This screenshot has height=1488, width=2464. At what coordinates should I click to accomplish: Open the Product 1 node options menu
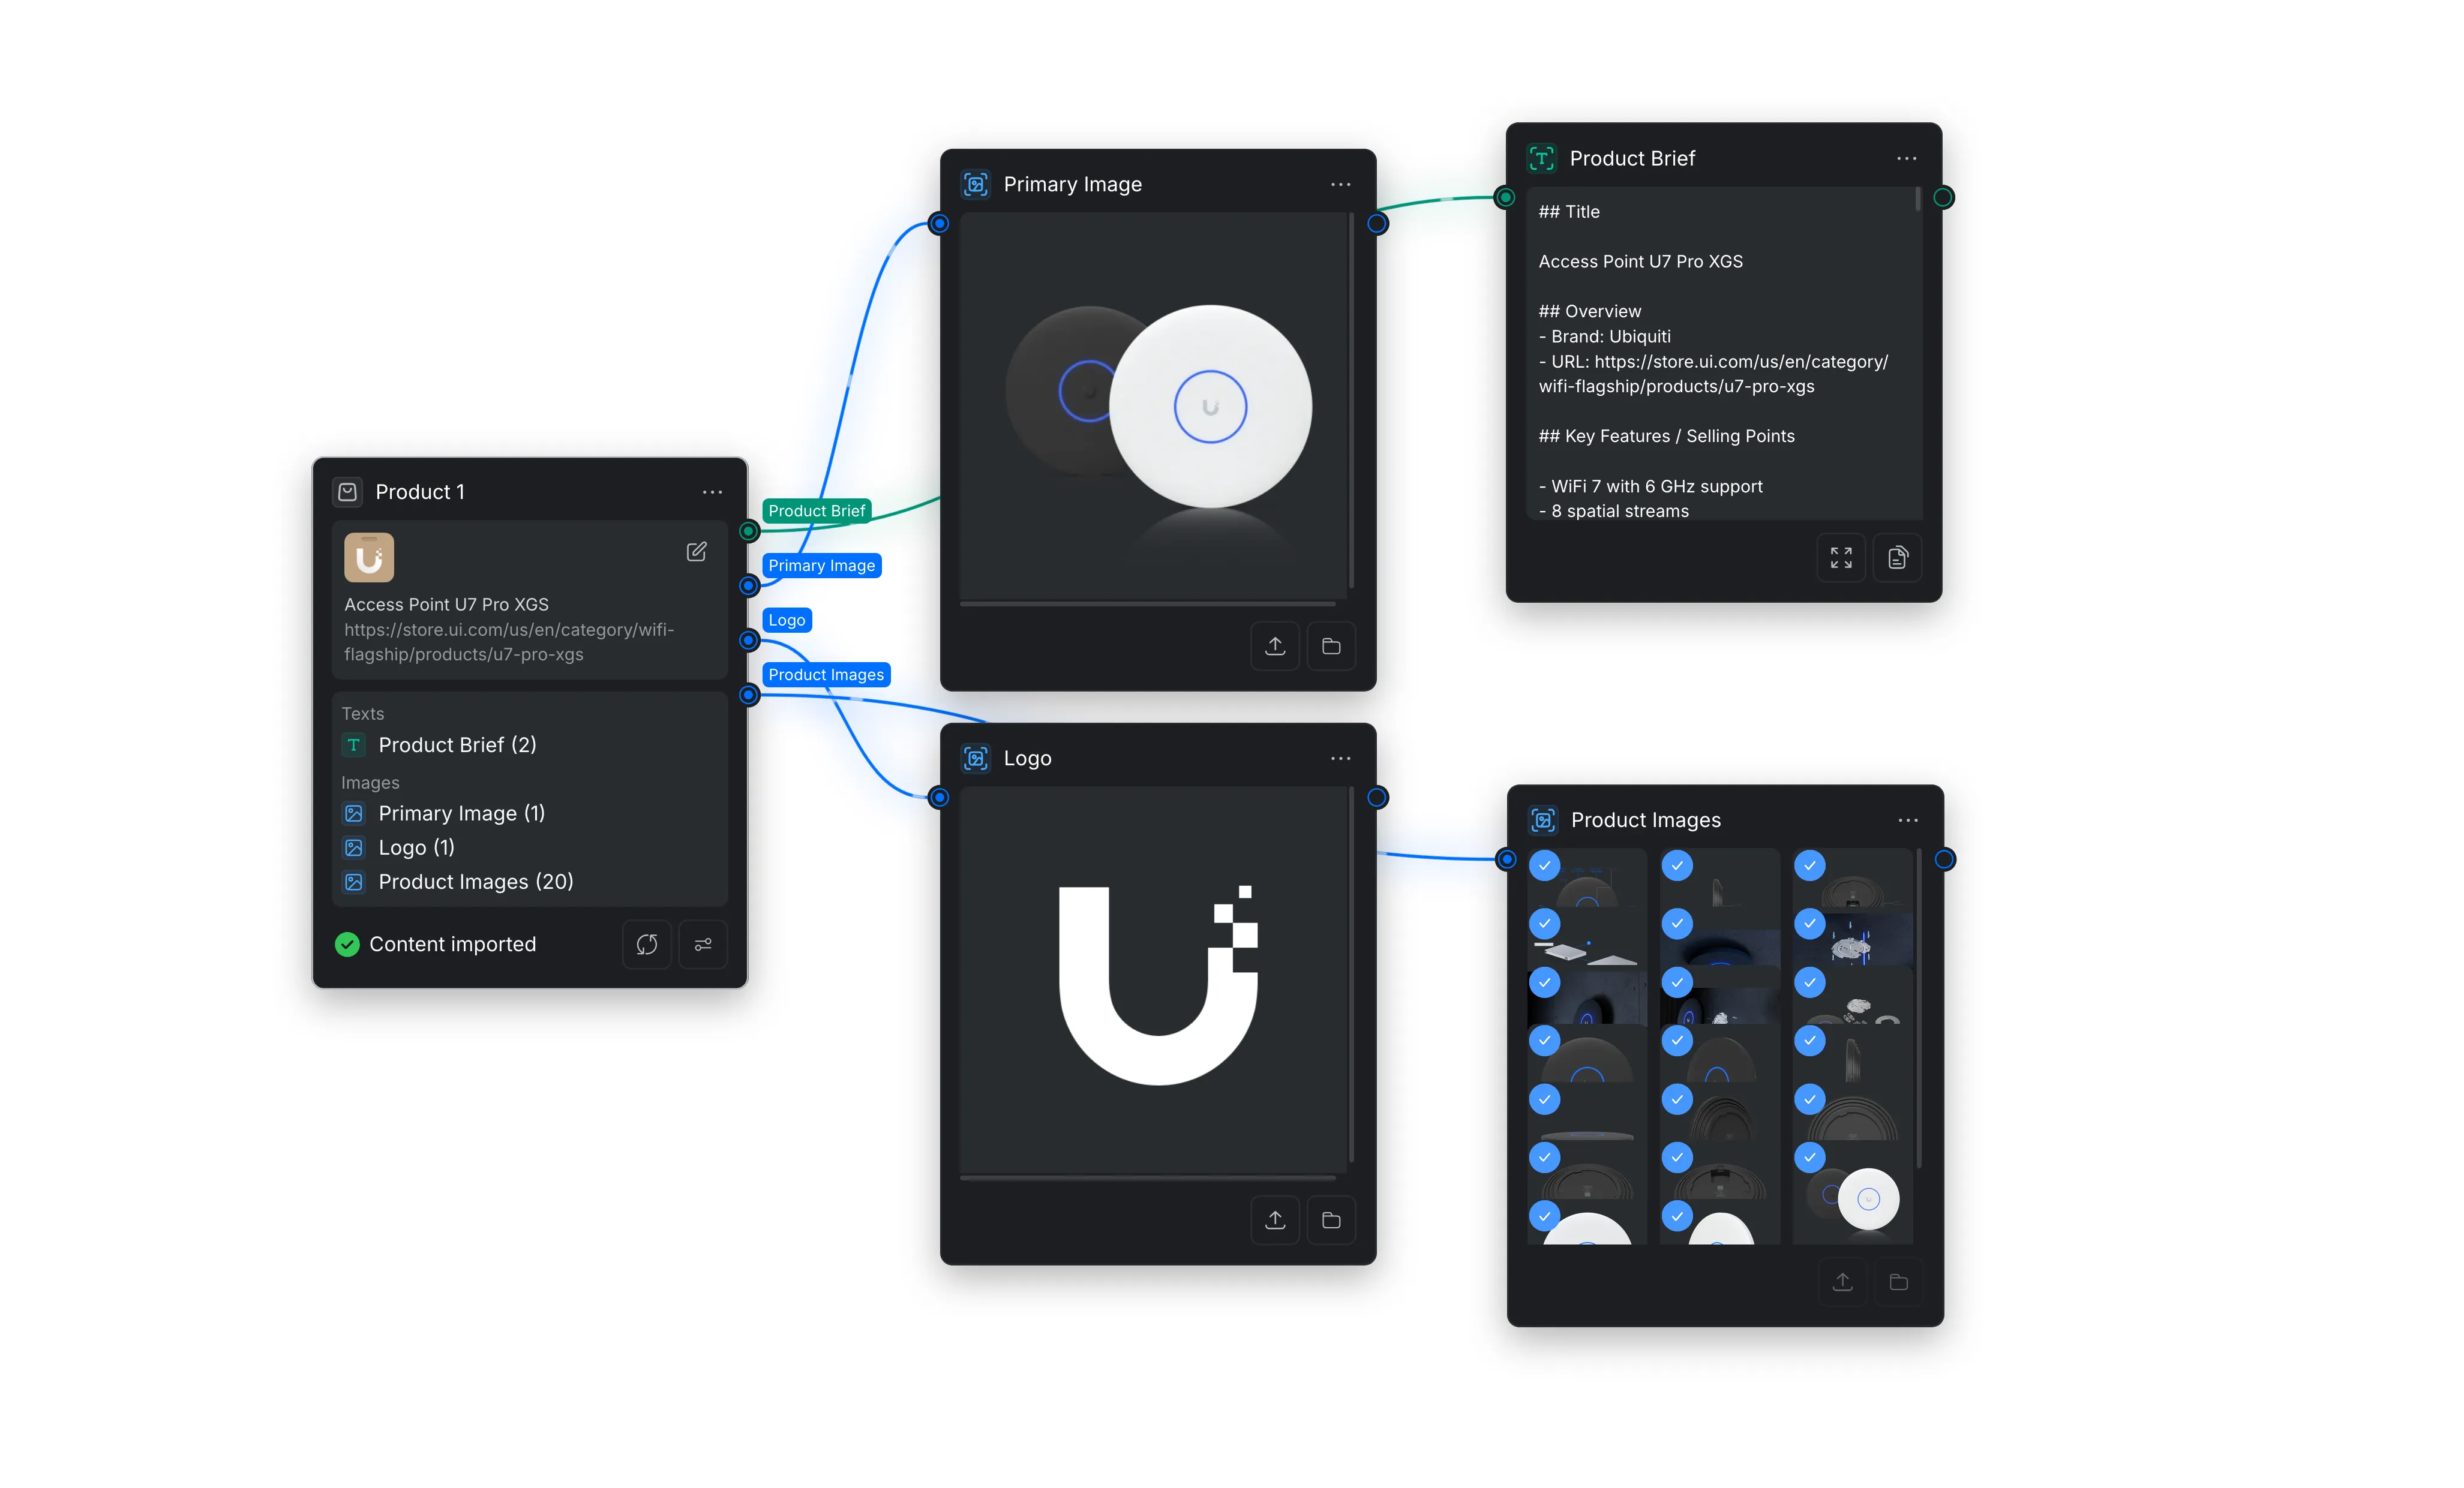[712, 492]
